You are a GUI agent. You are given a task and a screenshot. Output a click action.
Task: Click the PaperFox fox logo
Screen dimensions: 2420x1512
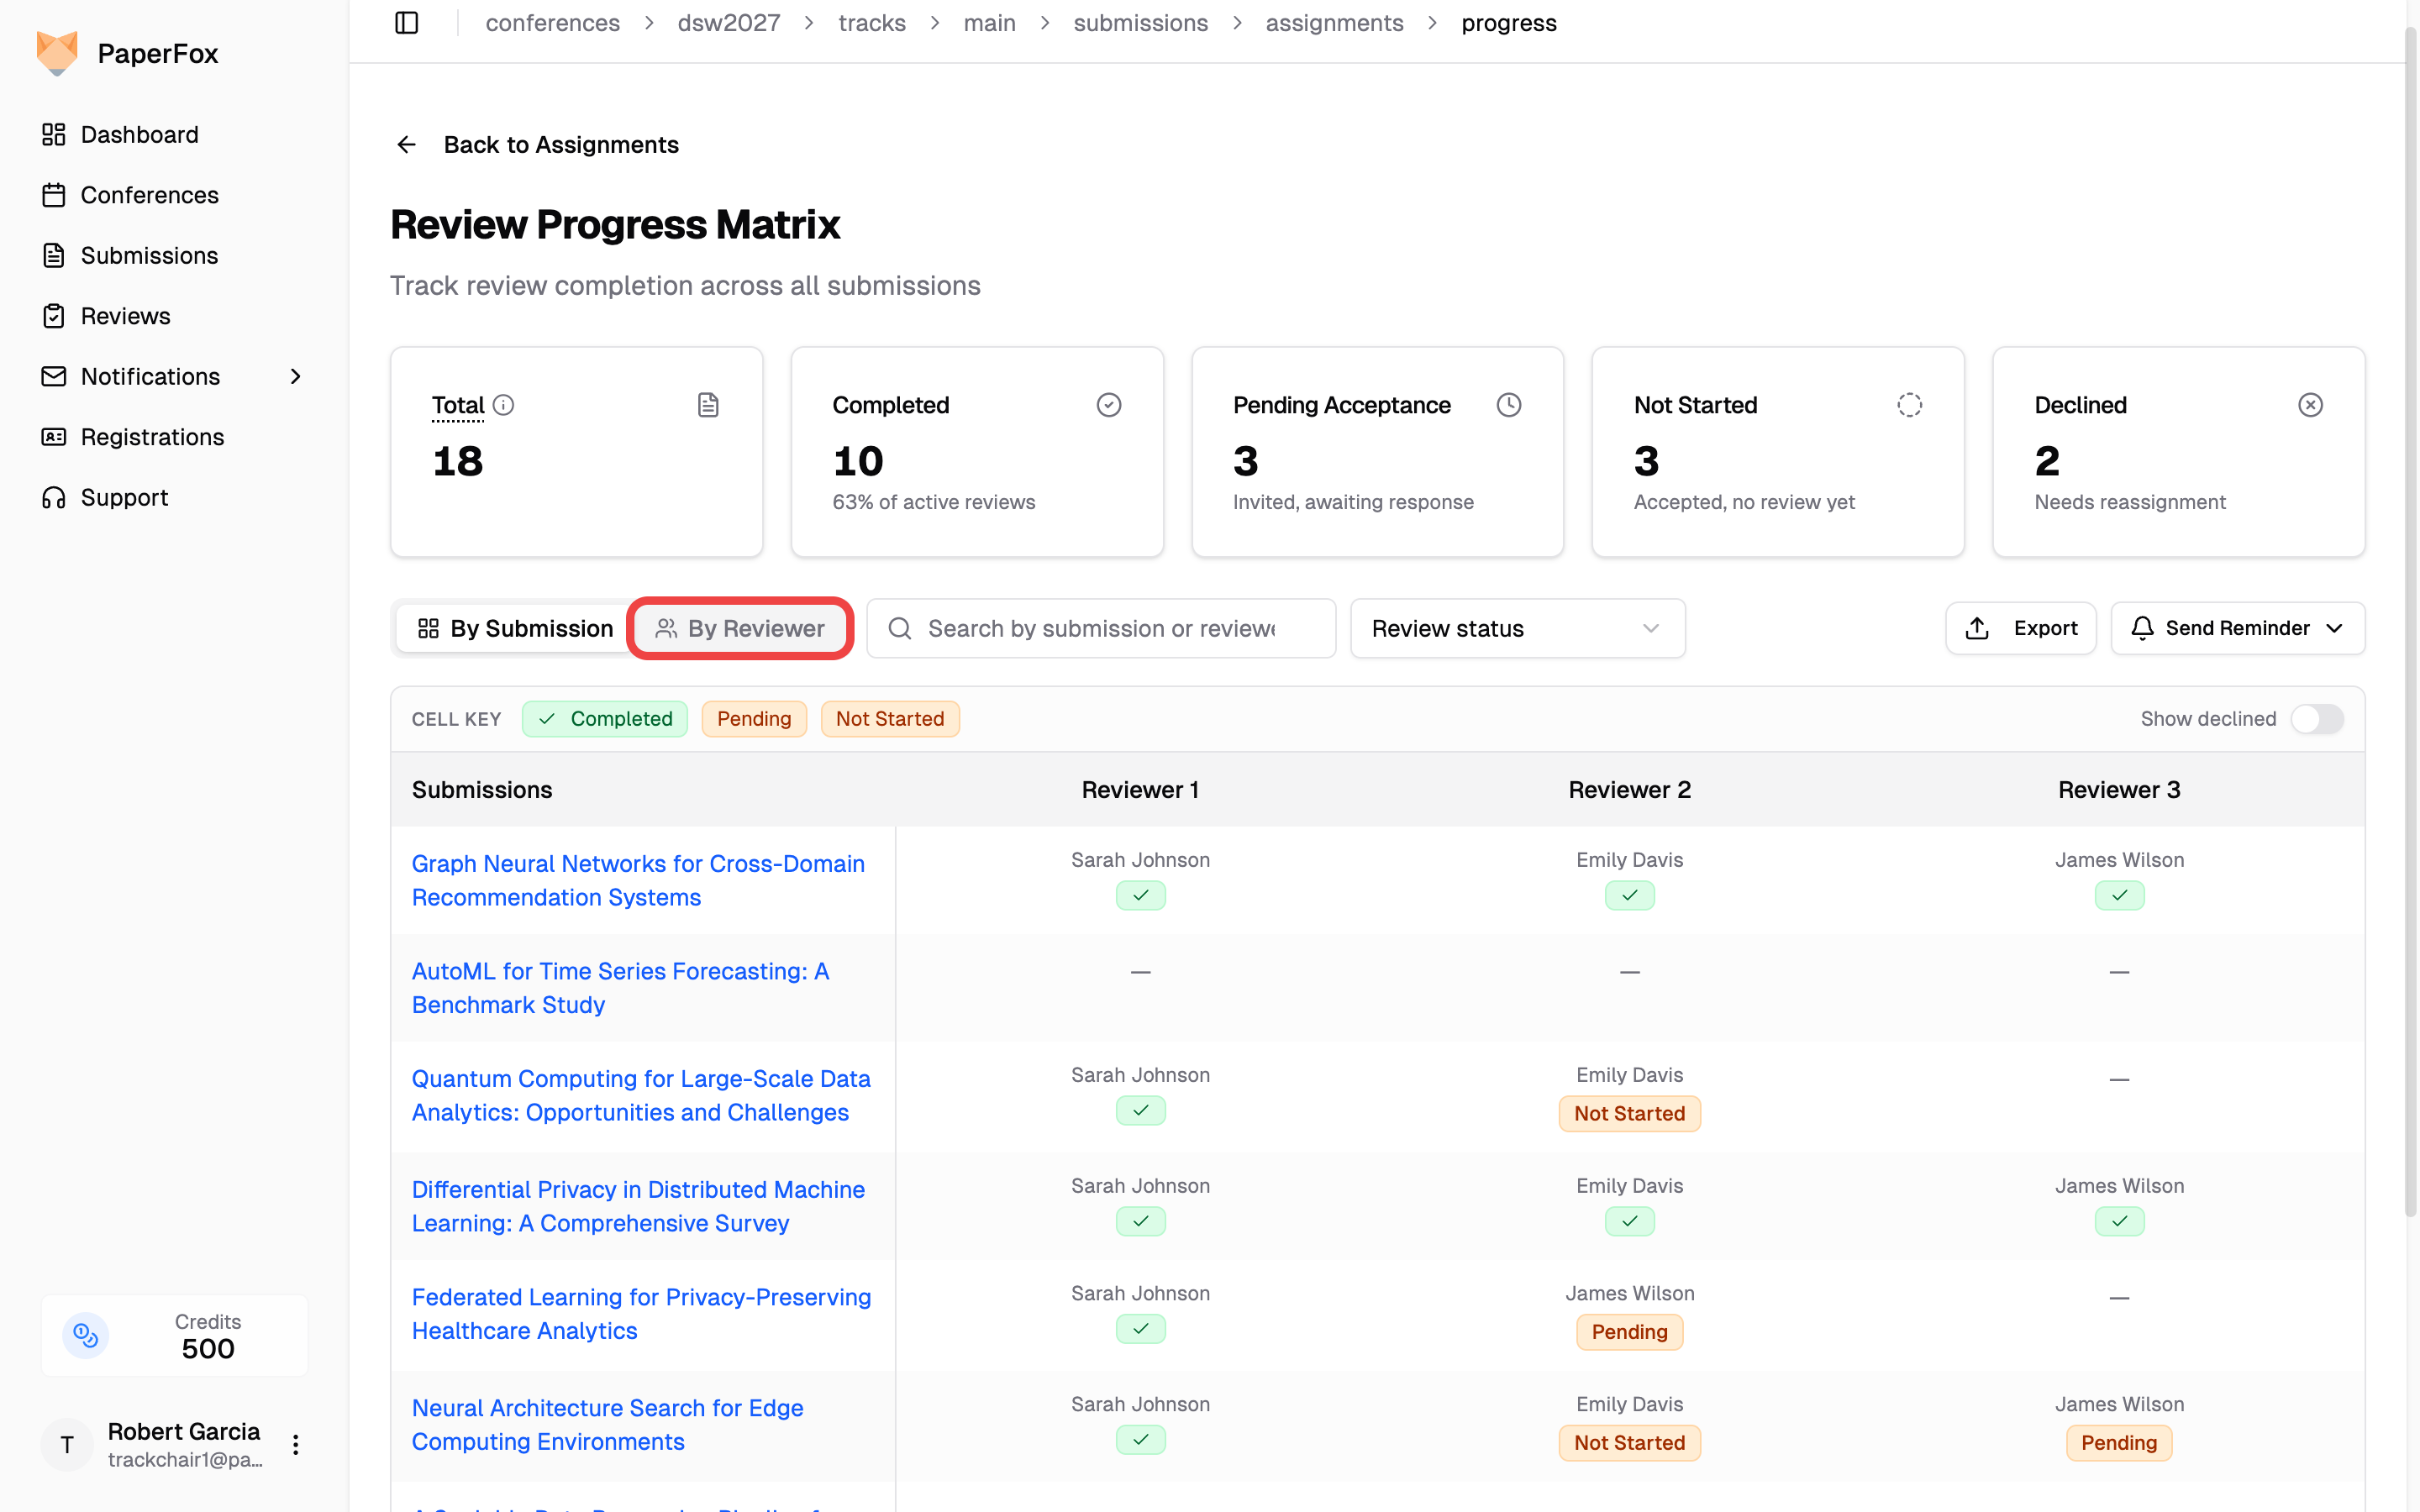[x=57, y=53]
